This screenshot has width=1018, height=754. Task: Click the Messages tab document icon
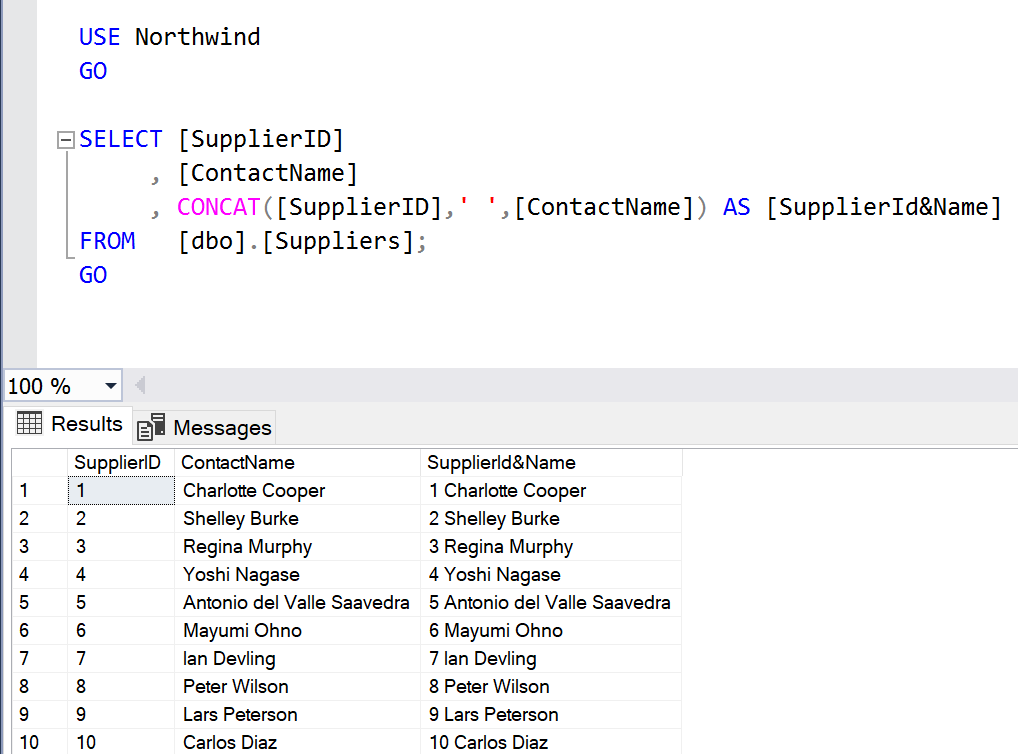point(151,427)
